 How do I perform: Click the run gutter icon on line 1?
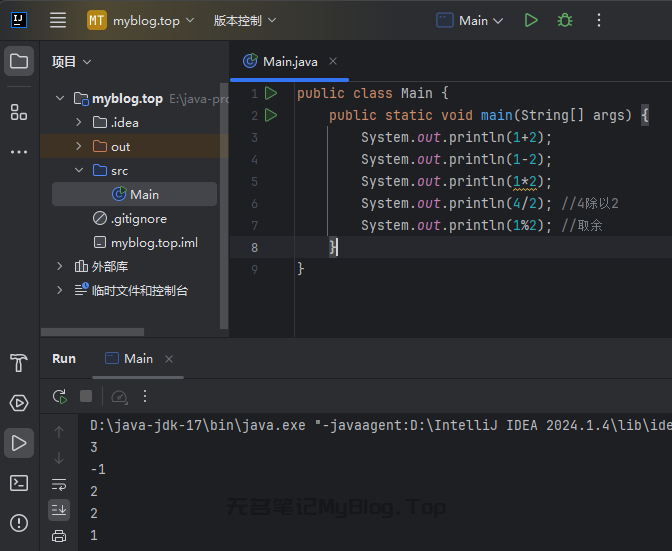271,93
